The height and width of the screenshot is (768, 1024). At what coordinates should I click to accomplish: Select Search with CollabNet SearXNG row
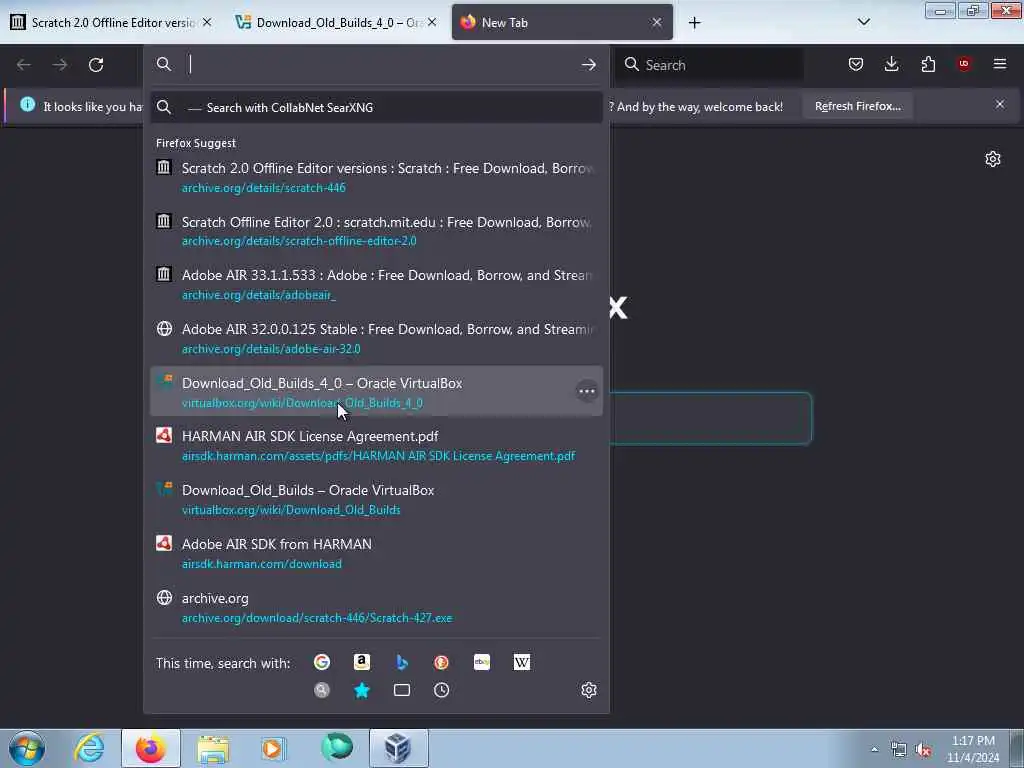click(x=376, y=107)
